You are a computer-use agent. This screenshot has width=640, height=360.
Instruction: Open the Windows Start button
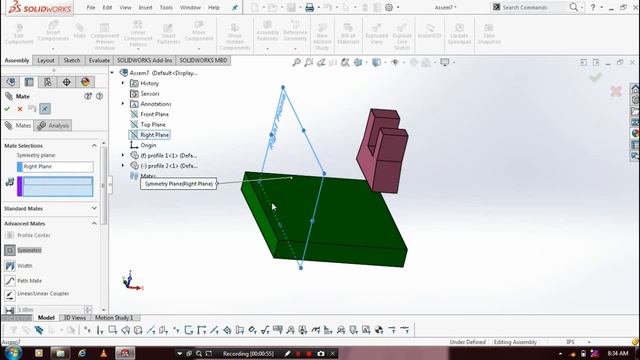(13, 353)
